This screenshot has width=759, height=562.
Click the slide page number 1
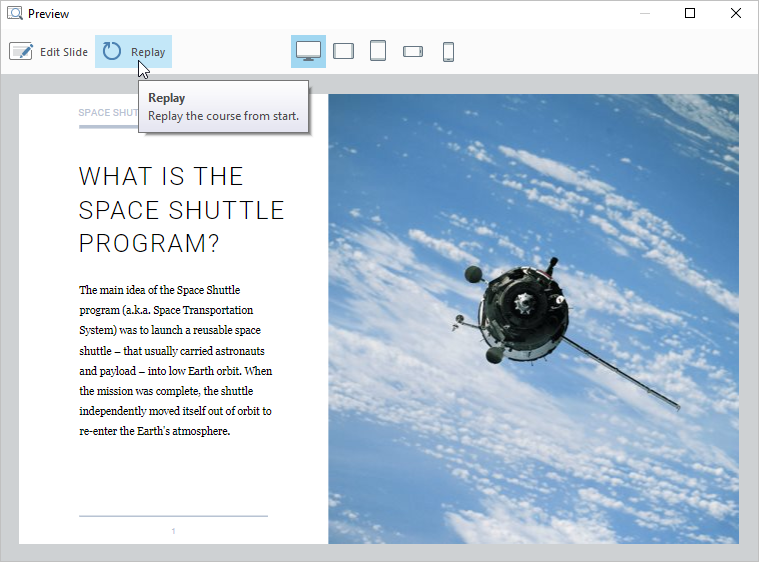click(x=173, y=531)
